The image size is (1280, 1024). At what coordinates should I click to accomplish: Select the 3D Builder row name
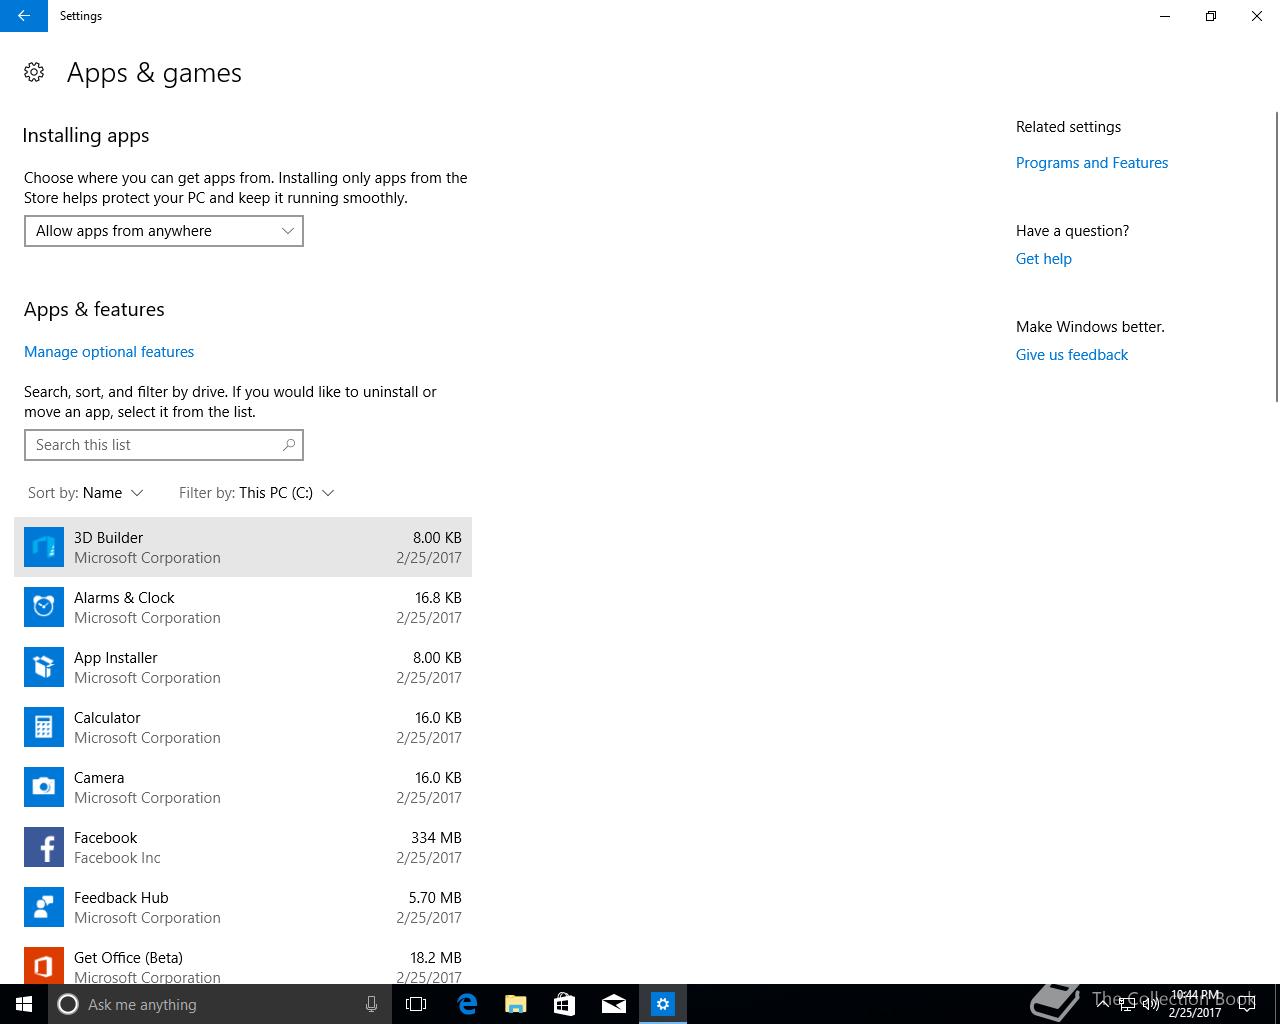click(109, 538)
